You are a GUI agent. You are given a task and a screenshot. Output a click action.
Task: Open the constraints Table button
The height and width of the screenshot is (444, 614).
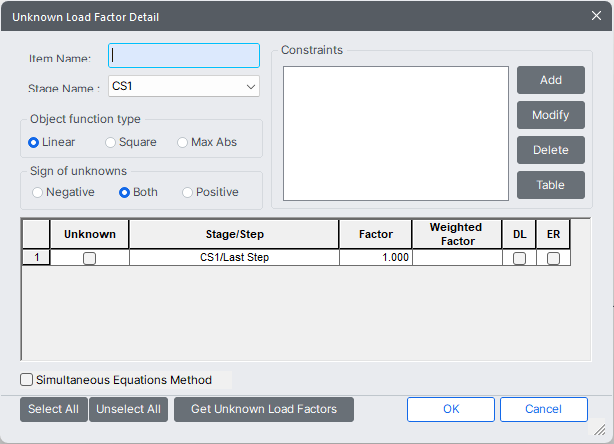pos(551,185)
